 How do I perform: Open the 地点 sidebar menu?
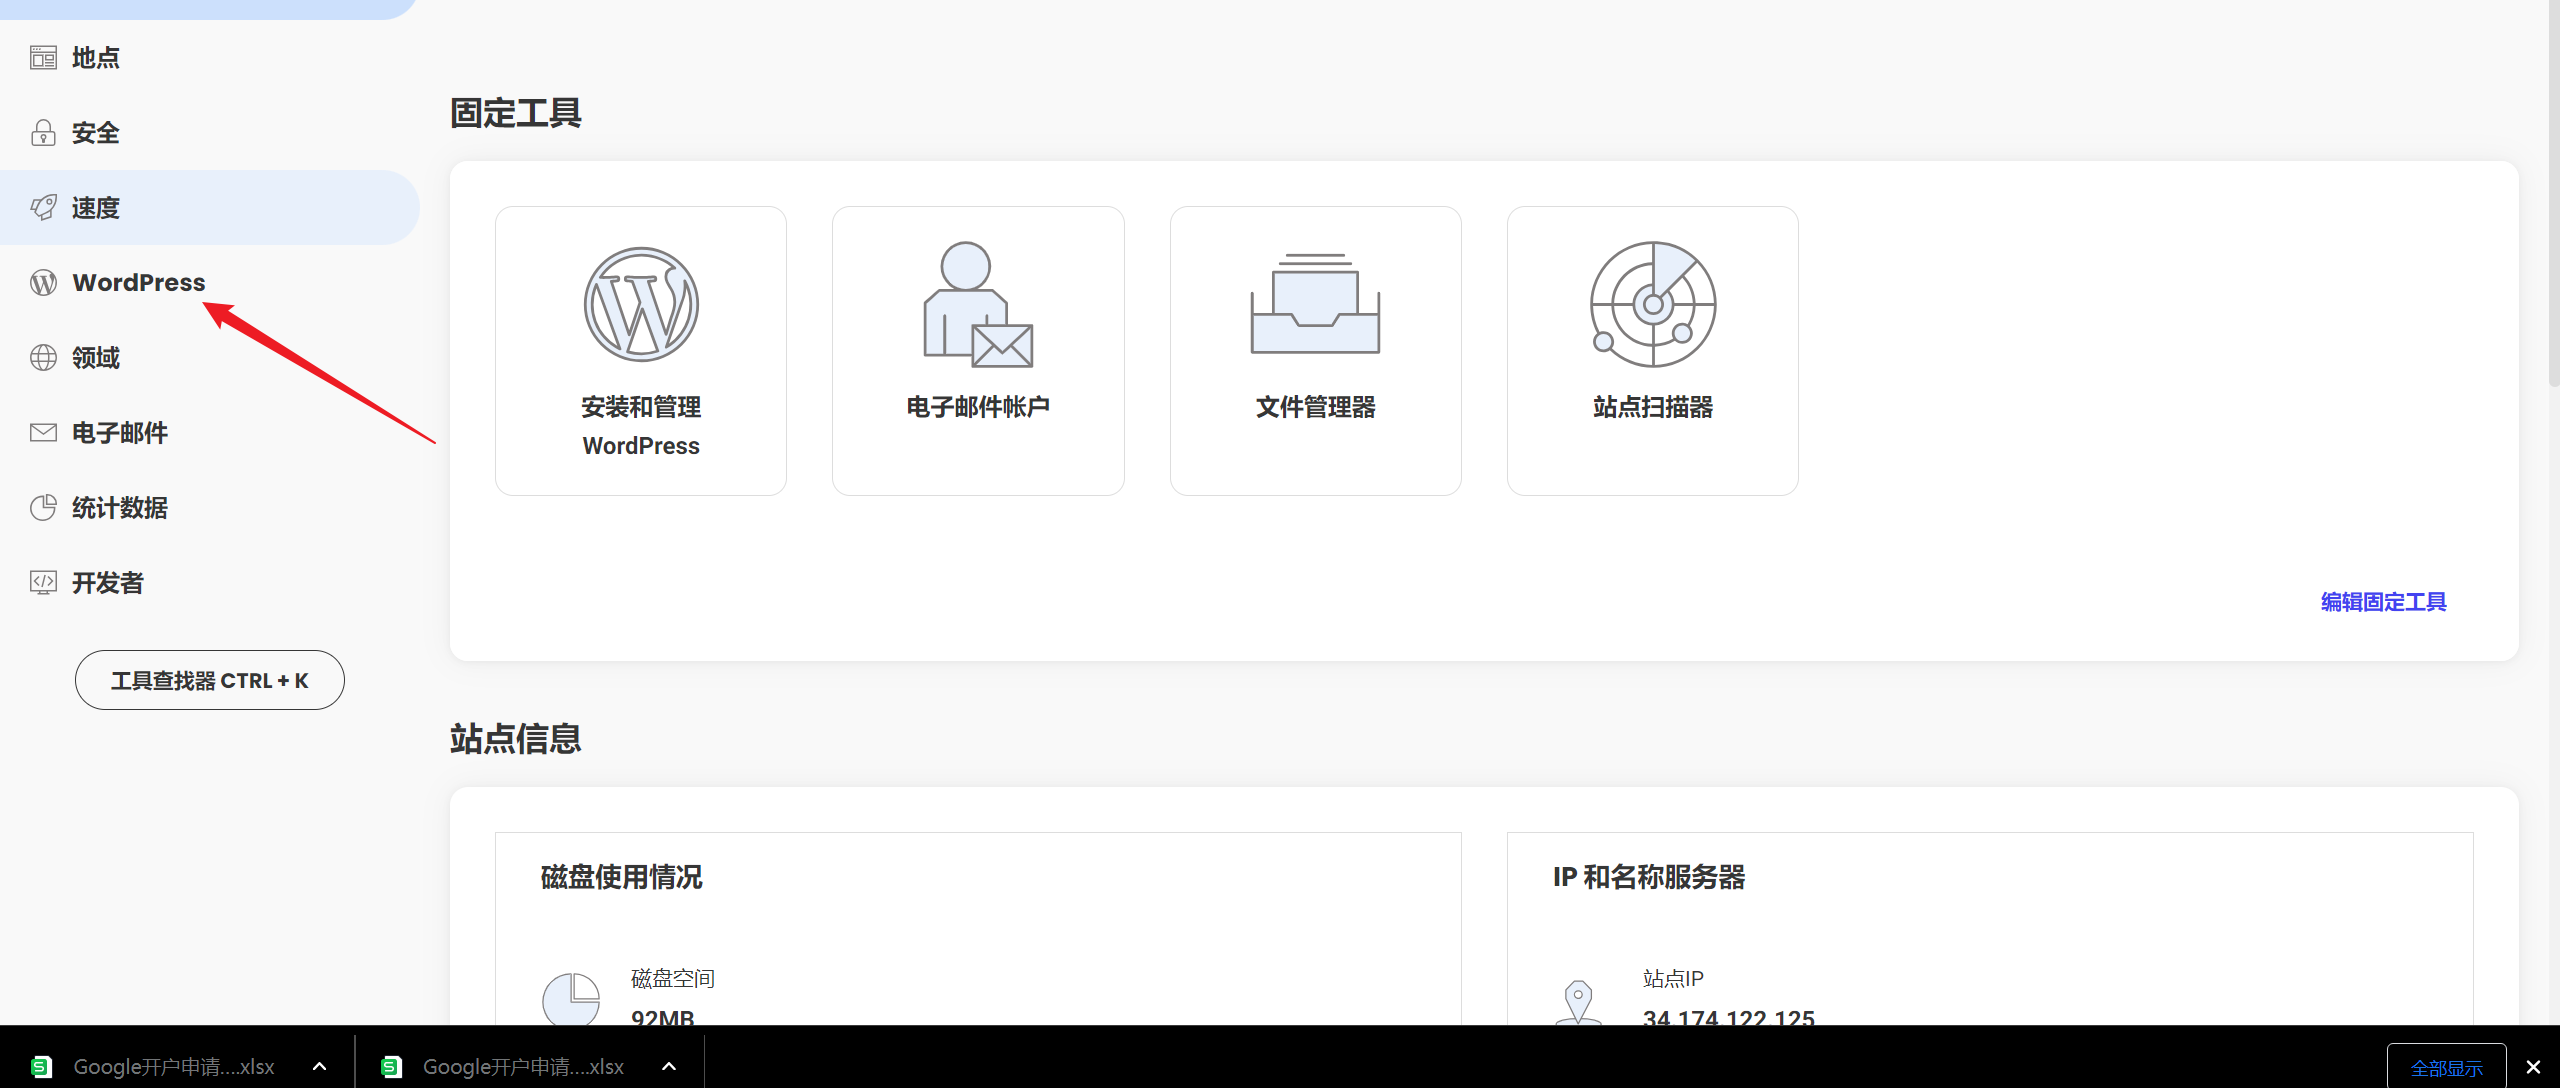[96, 58]
